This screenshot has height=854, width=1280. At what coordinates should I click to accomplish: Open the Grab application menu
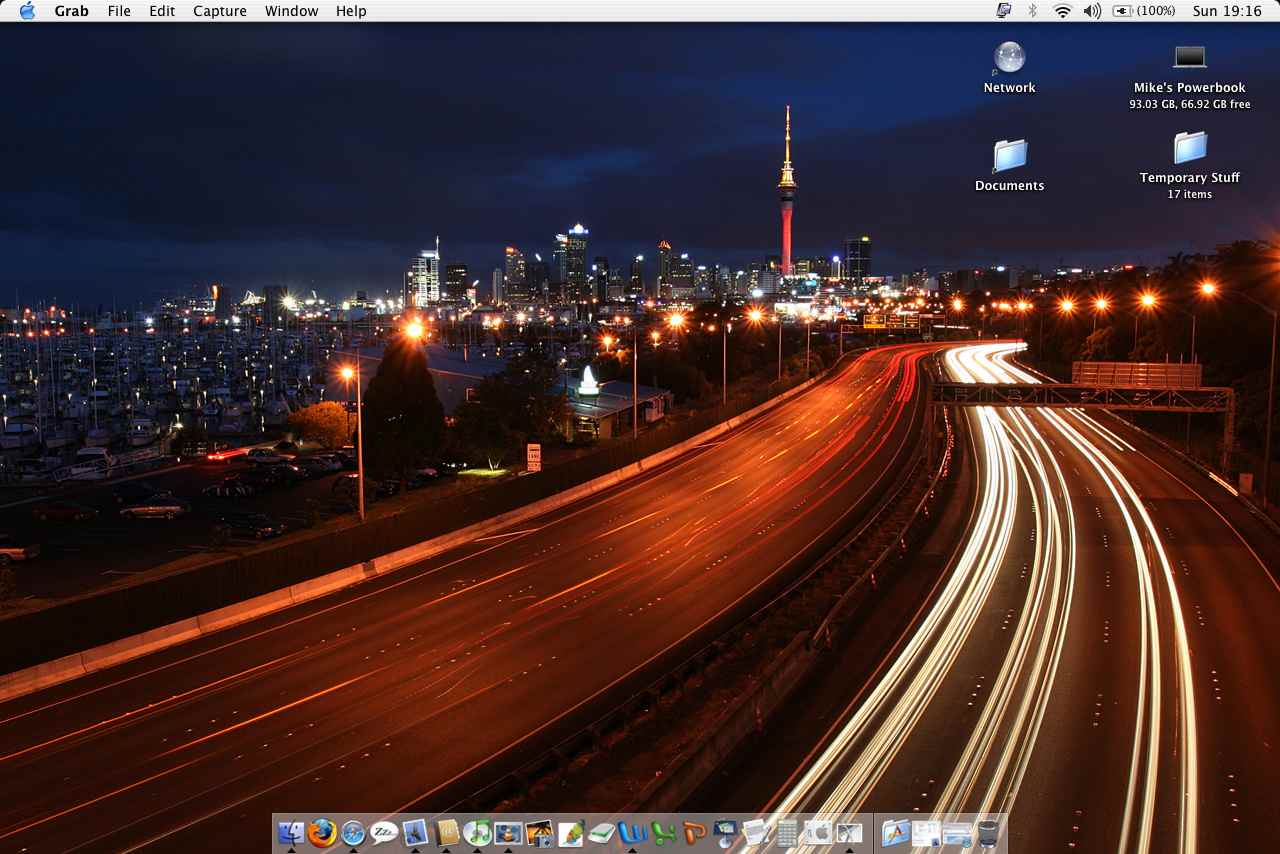tap(71, 11)
